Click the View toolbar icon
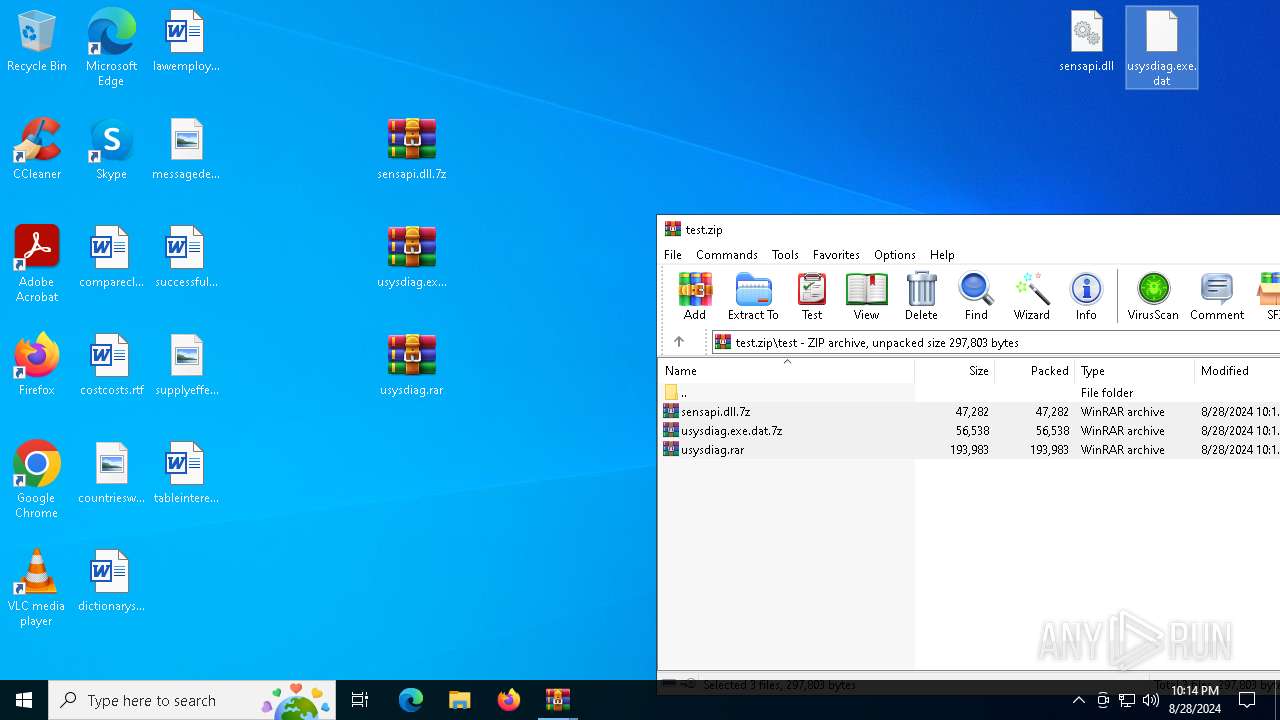 click(866, 296)
